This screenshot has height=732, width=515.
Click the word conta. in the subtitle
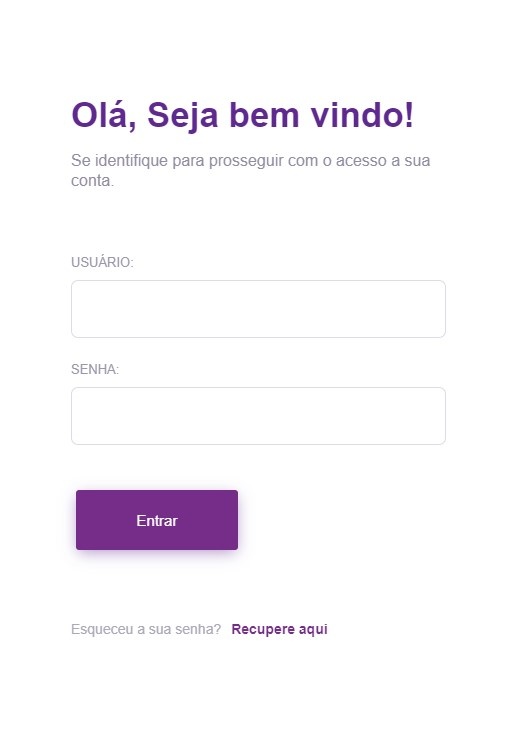(x=92, y=181)
